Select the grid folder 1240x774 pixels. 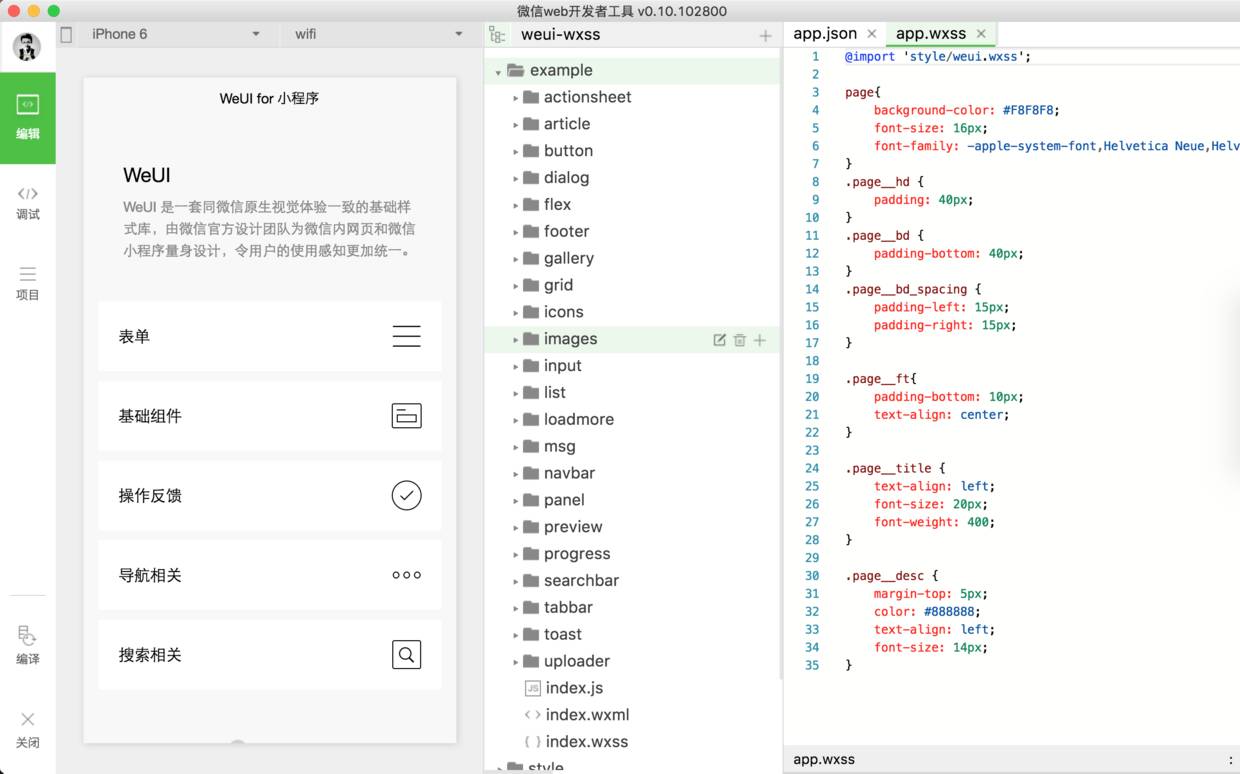(x=632, y=285)
